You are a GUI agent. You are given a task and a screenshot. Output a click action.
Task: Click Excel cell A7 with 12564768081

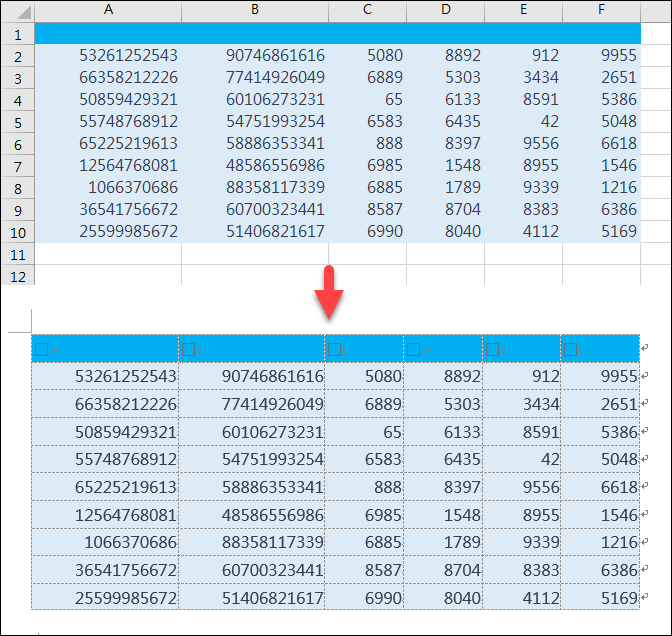pyautogui.click(x=108, y=165)
